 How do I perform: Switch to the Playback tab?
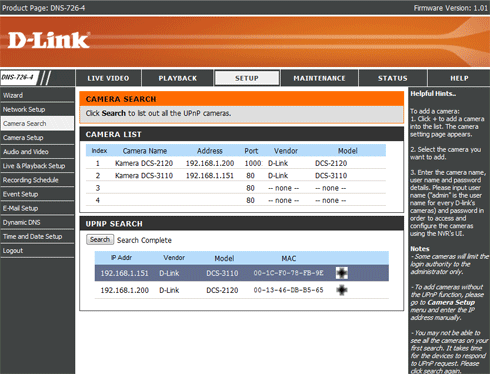(178, 78)
